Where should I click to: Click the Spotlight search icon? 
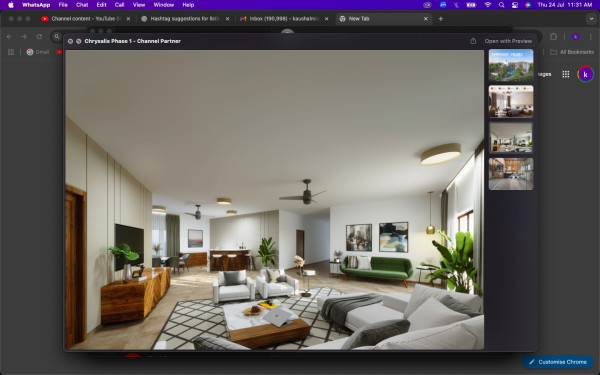[x=501, y=5]
